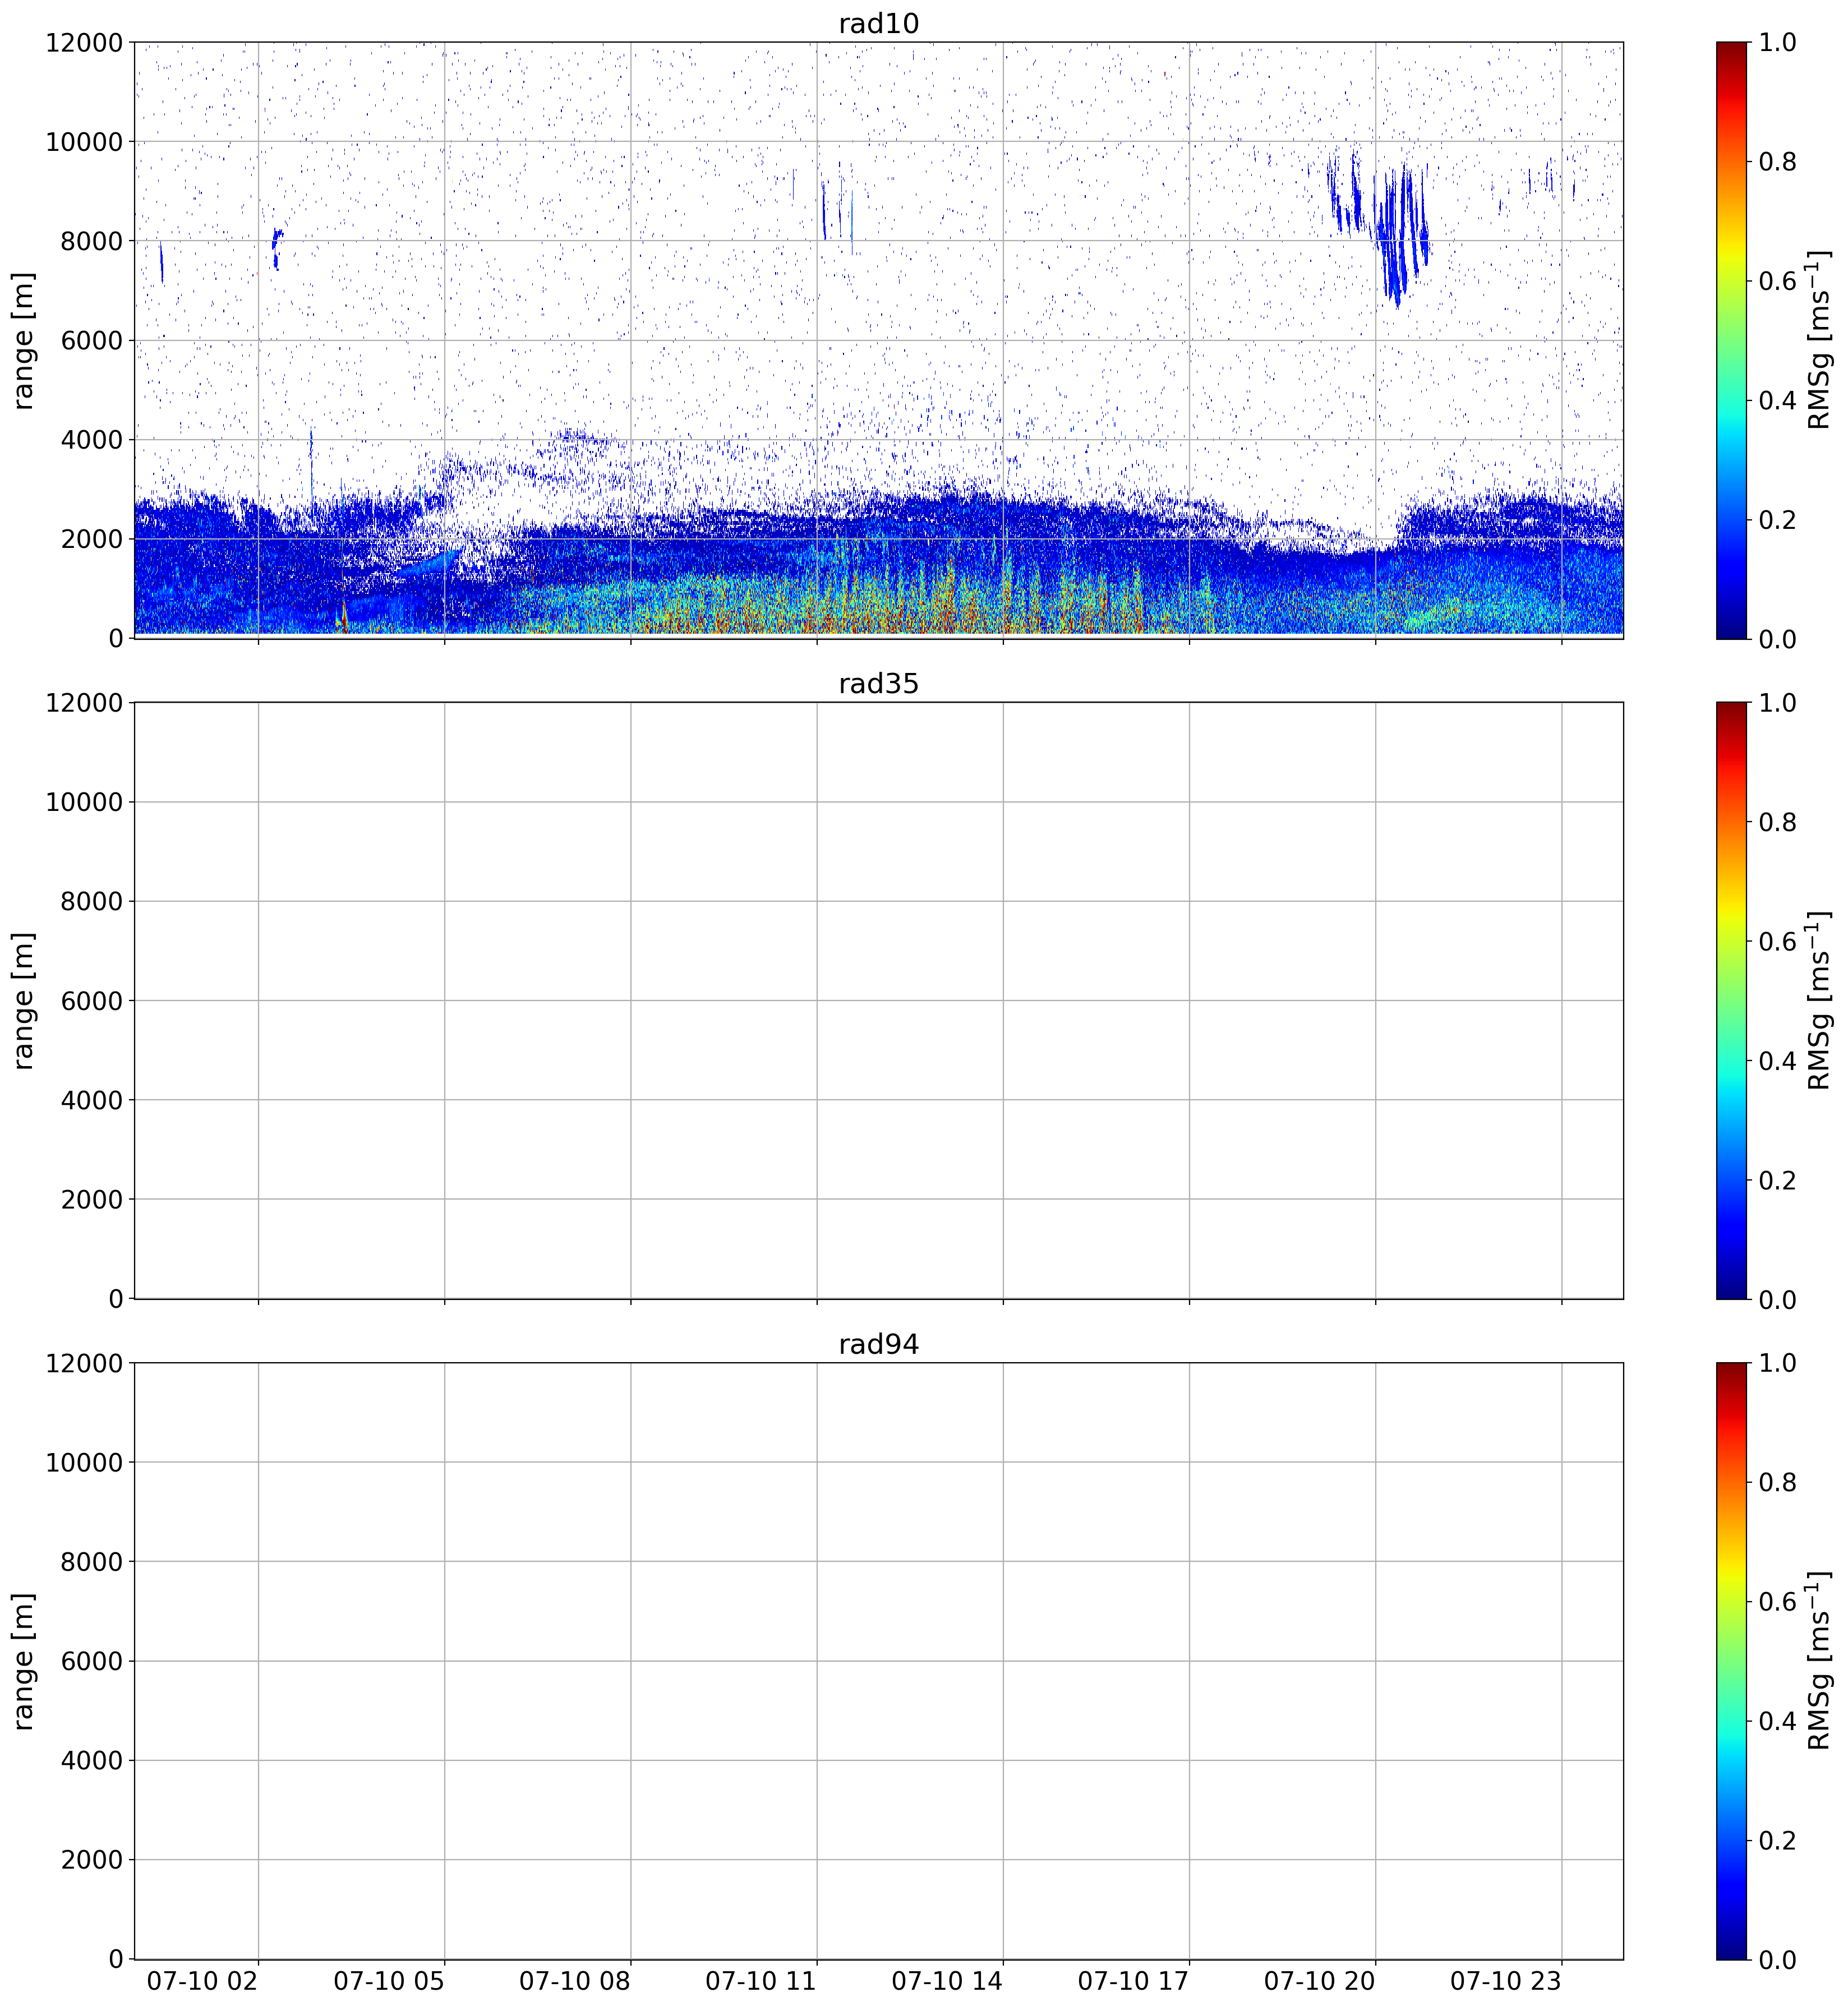The image size is (1848, 2006).
Task: Select the rad10 panel colorbar
Action: (1731, 340)
